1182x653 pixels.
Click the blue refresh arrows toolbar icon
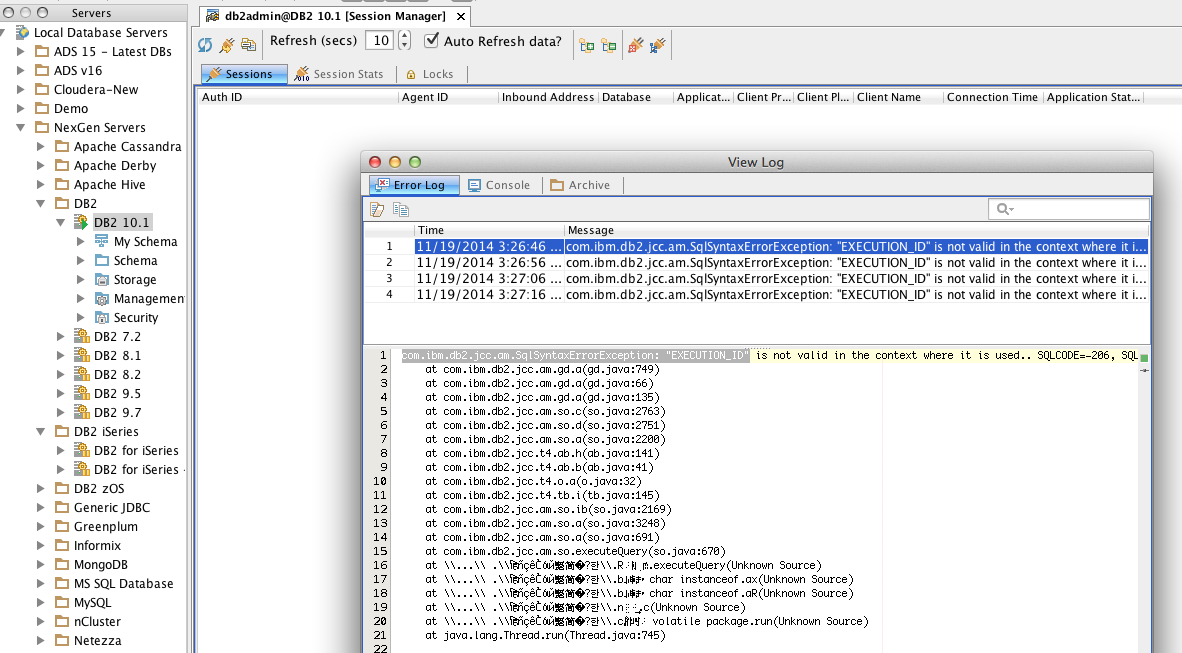point(205,45)
